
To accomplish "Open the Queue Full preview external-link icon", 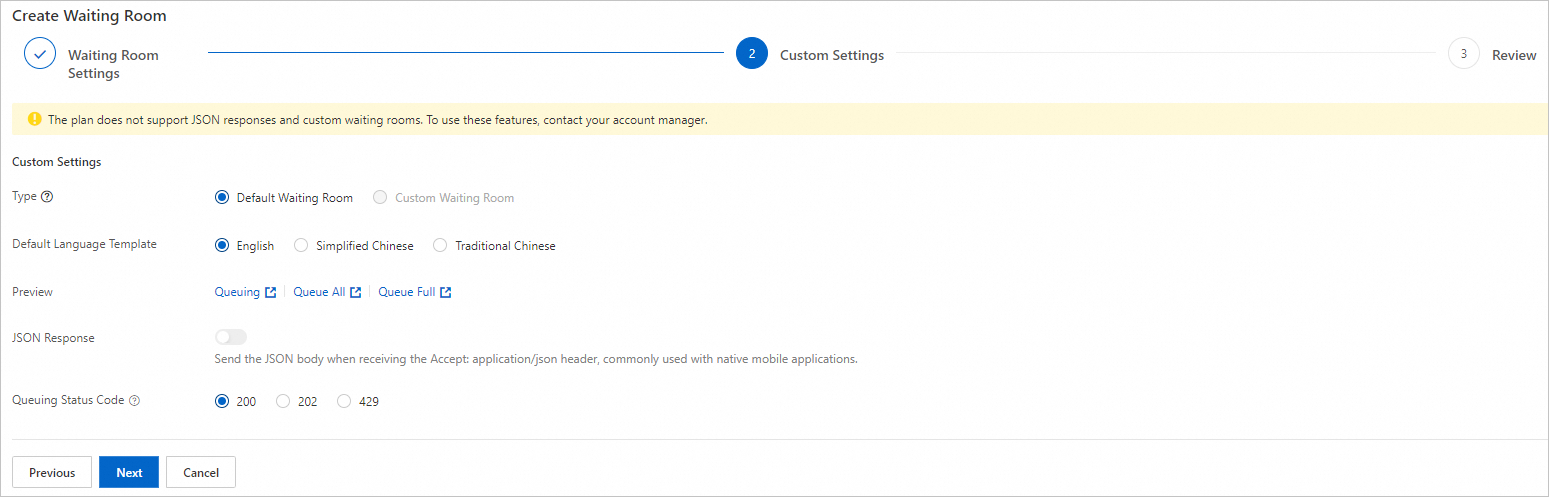I will (x=446, y=293).
